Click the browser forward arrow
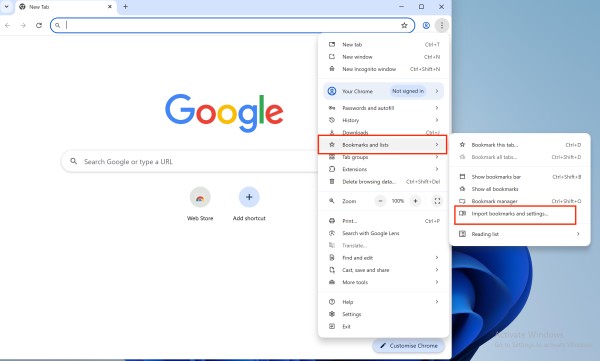Image resolution: width=600 pixels, height=361 pixels. click(x=23, y=25)
